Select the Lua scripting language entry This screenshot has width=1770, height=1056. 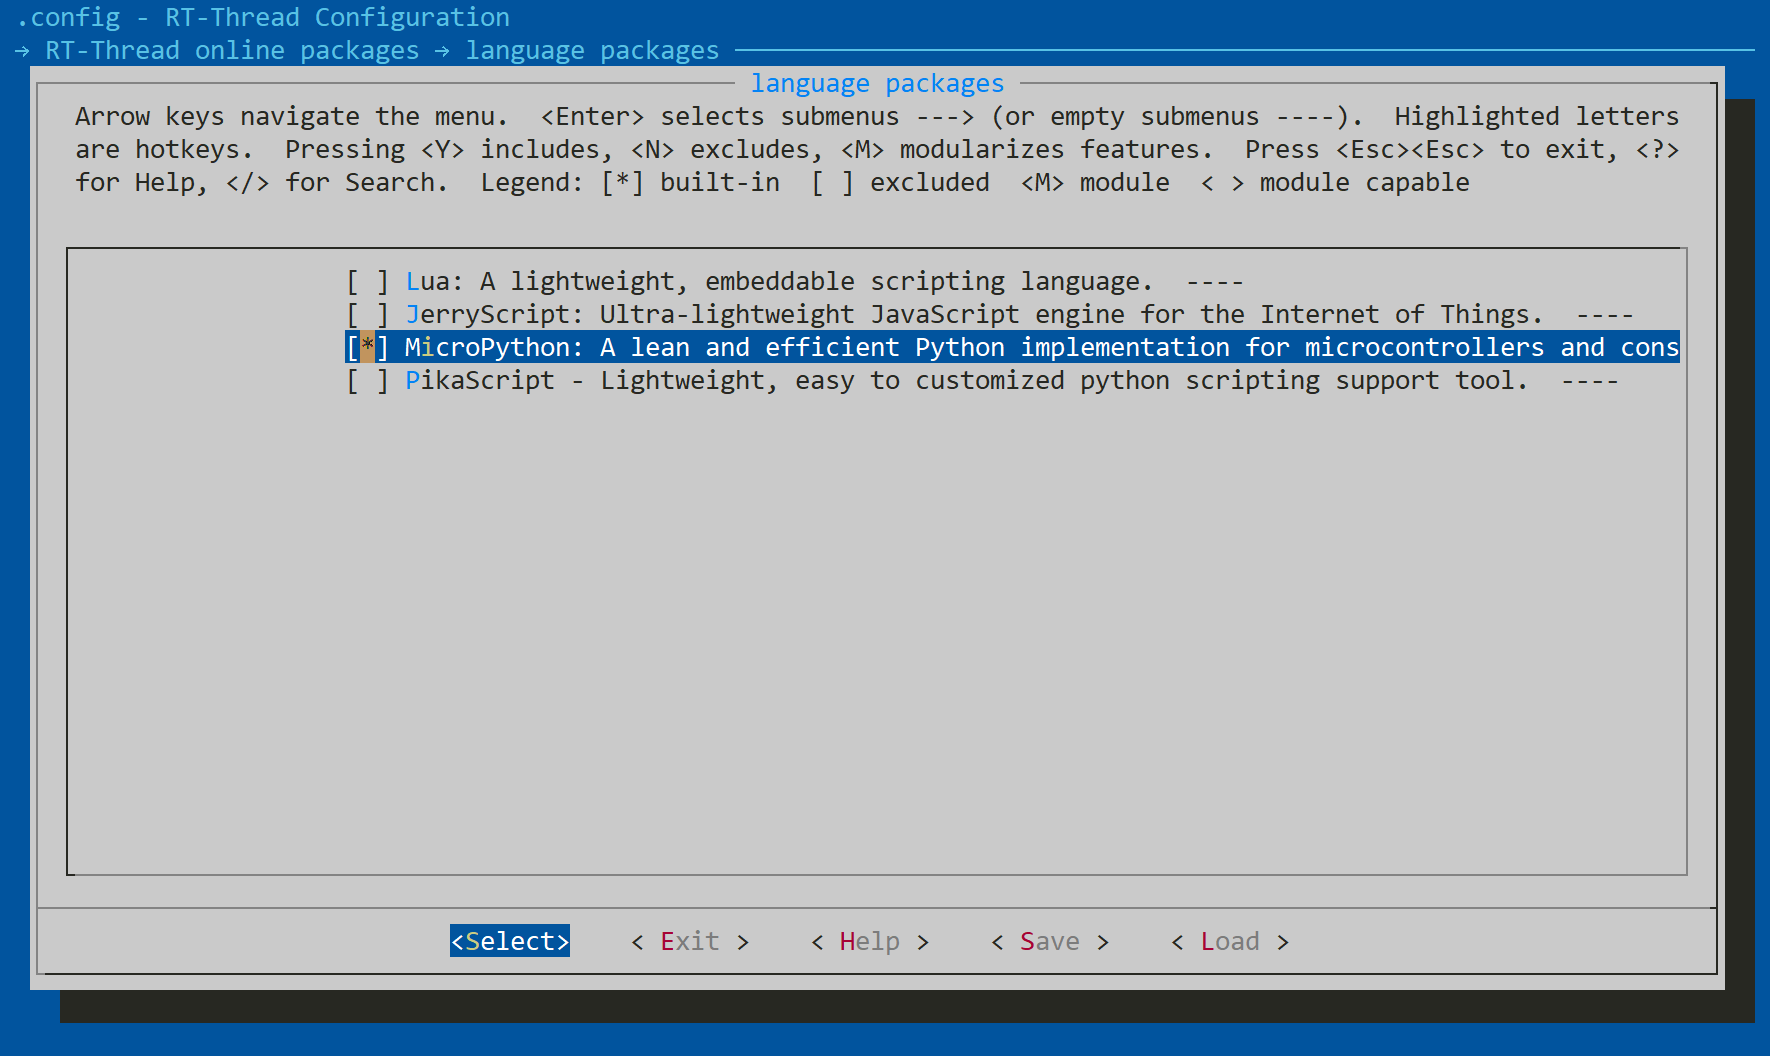tap(778, 282)
